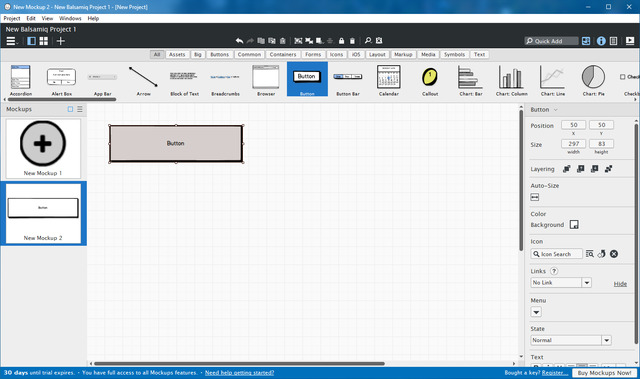Click the Quick Add search field

tap(551, 41)
